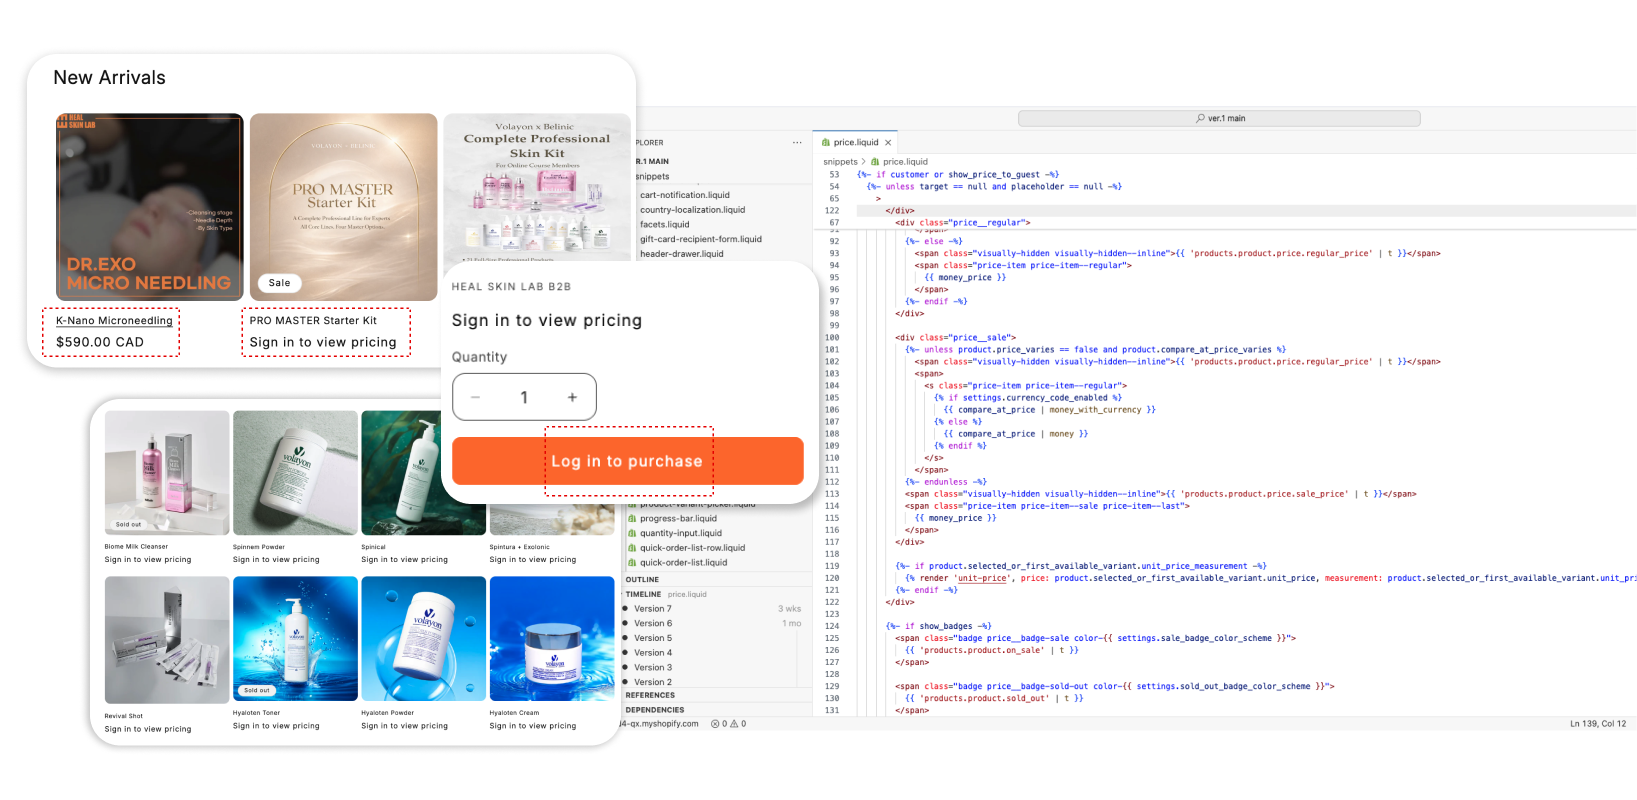This screenshot has height=800, width=1637.
Task: Expand the DEPENDENCIES section
Action: pyautogui.click(x=655, y=710)
